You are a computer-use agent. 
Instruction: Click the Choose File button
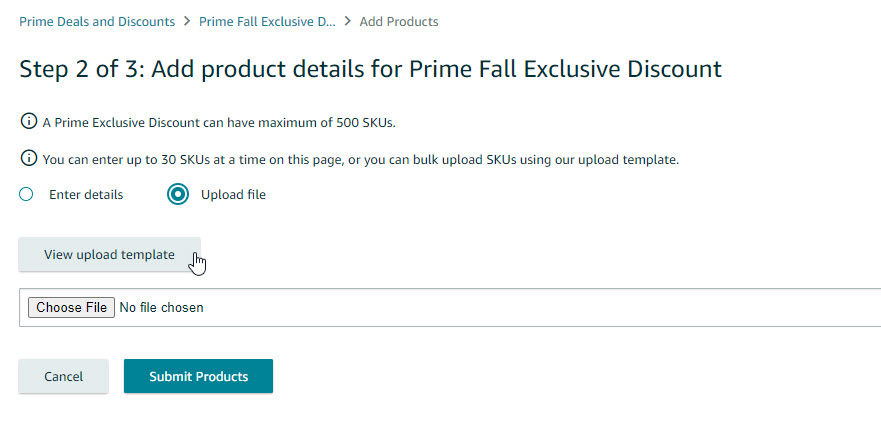(71, 308)
